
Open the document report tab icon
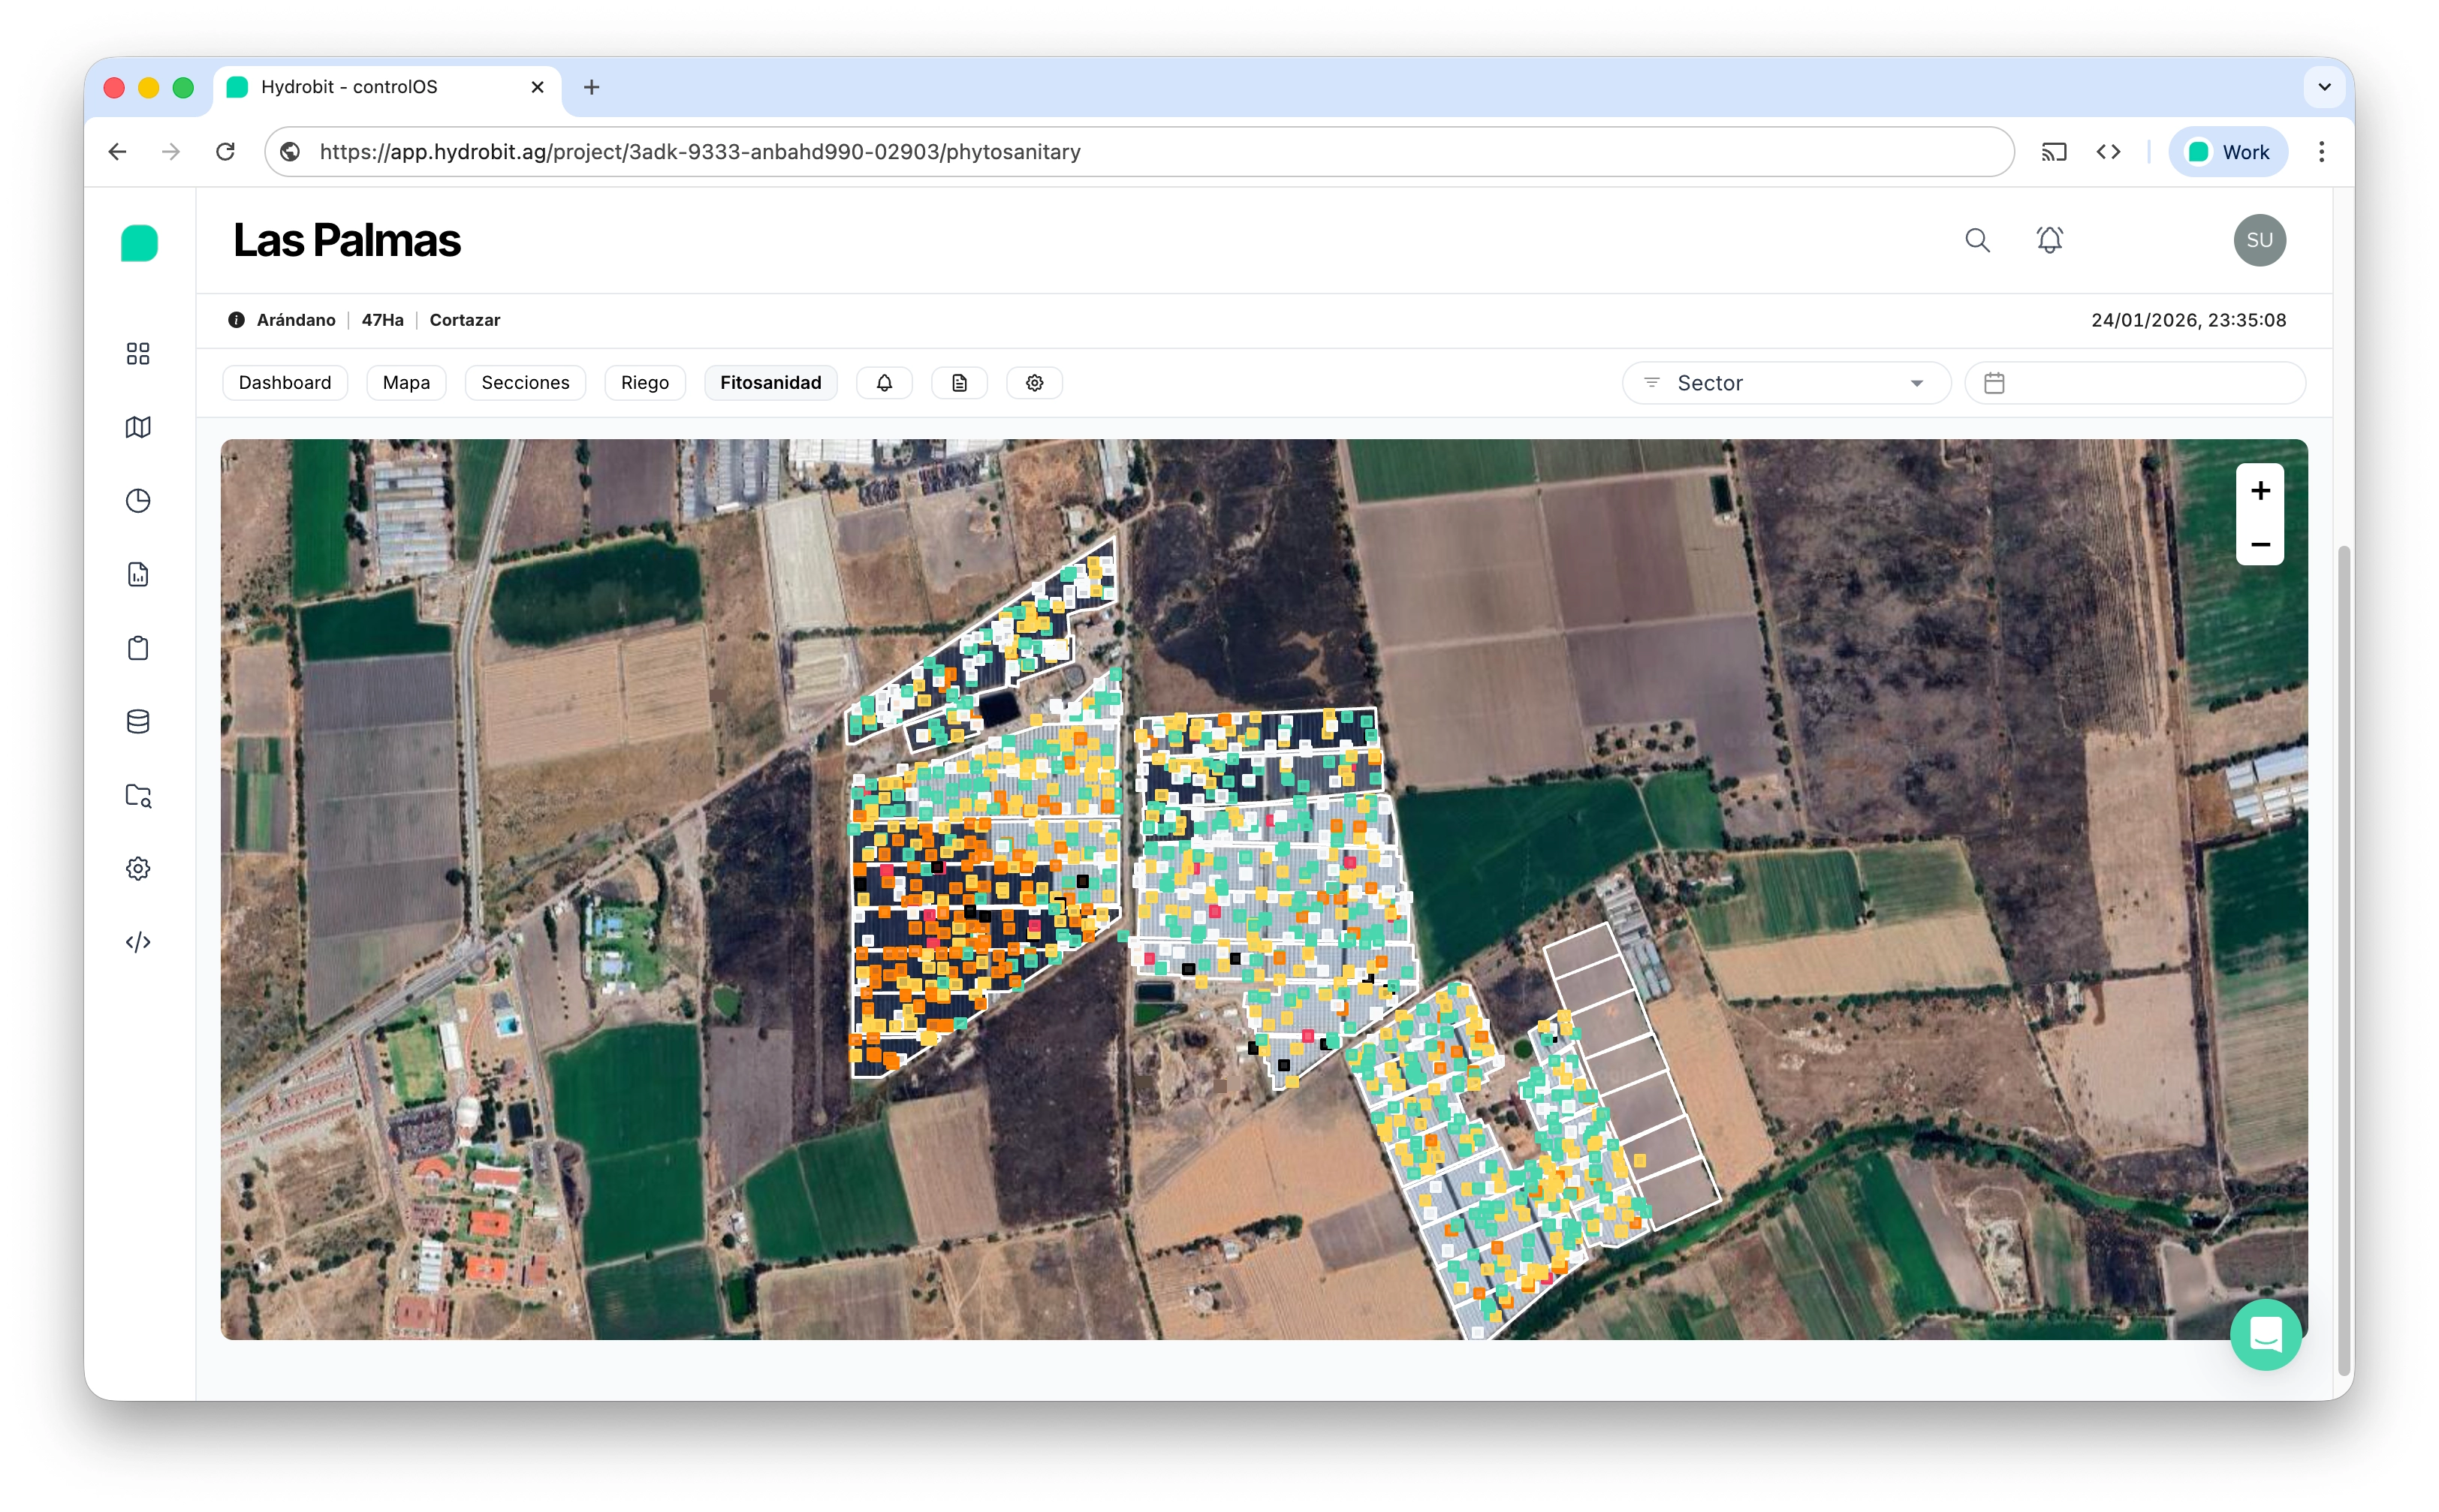click(x=959, y=383)
